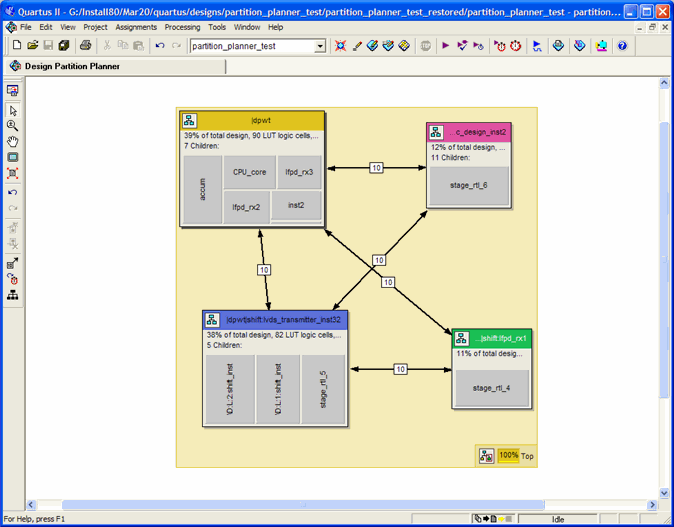Image resolution: width=674 pixels, height=527 pixels.
Task: Click the Start Compilation play icon
Action: pos(446,46)
